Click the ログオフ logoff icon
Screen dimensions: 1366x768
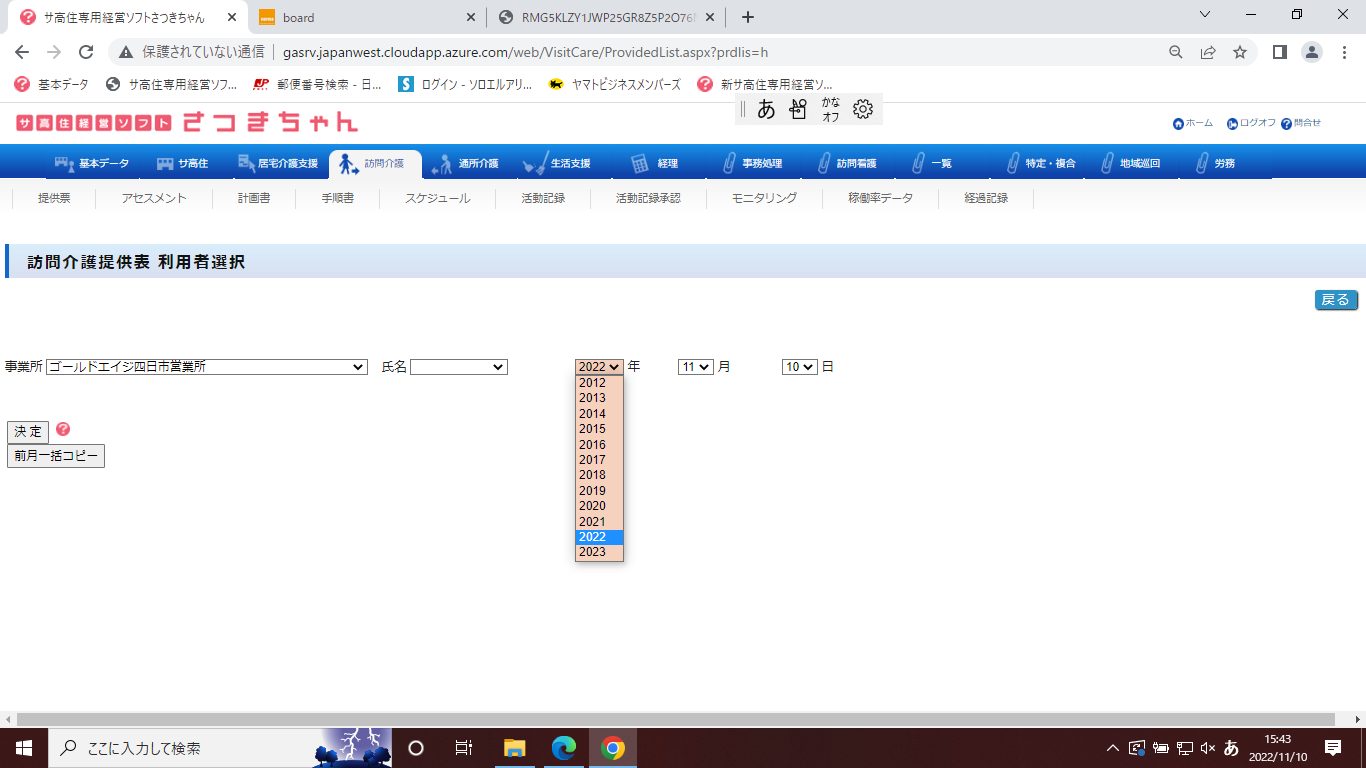[x=1233, y=123]
